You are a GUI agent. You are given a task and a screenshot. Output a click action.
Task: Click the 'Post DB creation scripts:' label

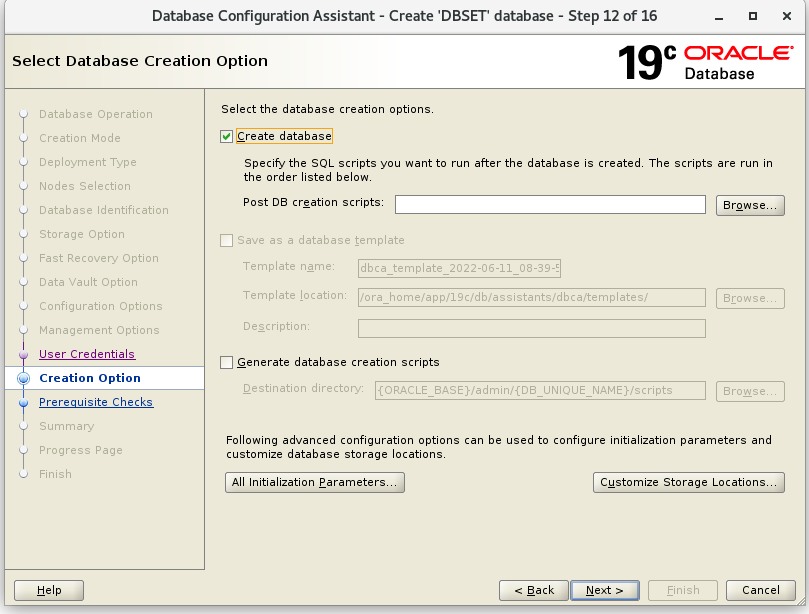pos(313,202)
